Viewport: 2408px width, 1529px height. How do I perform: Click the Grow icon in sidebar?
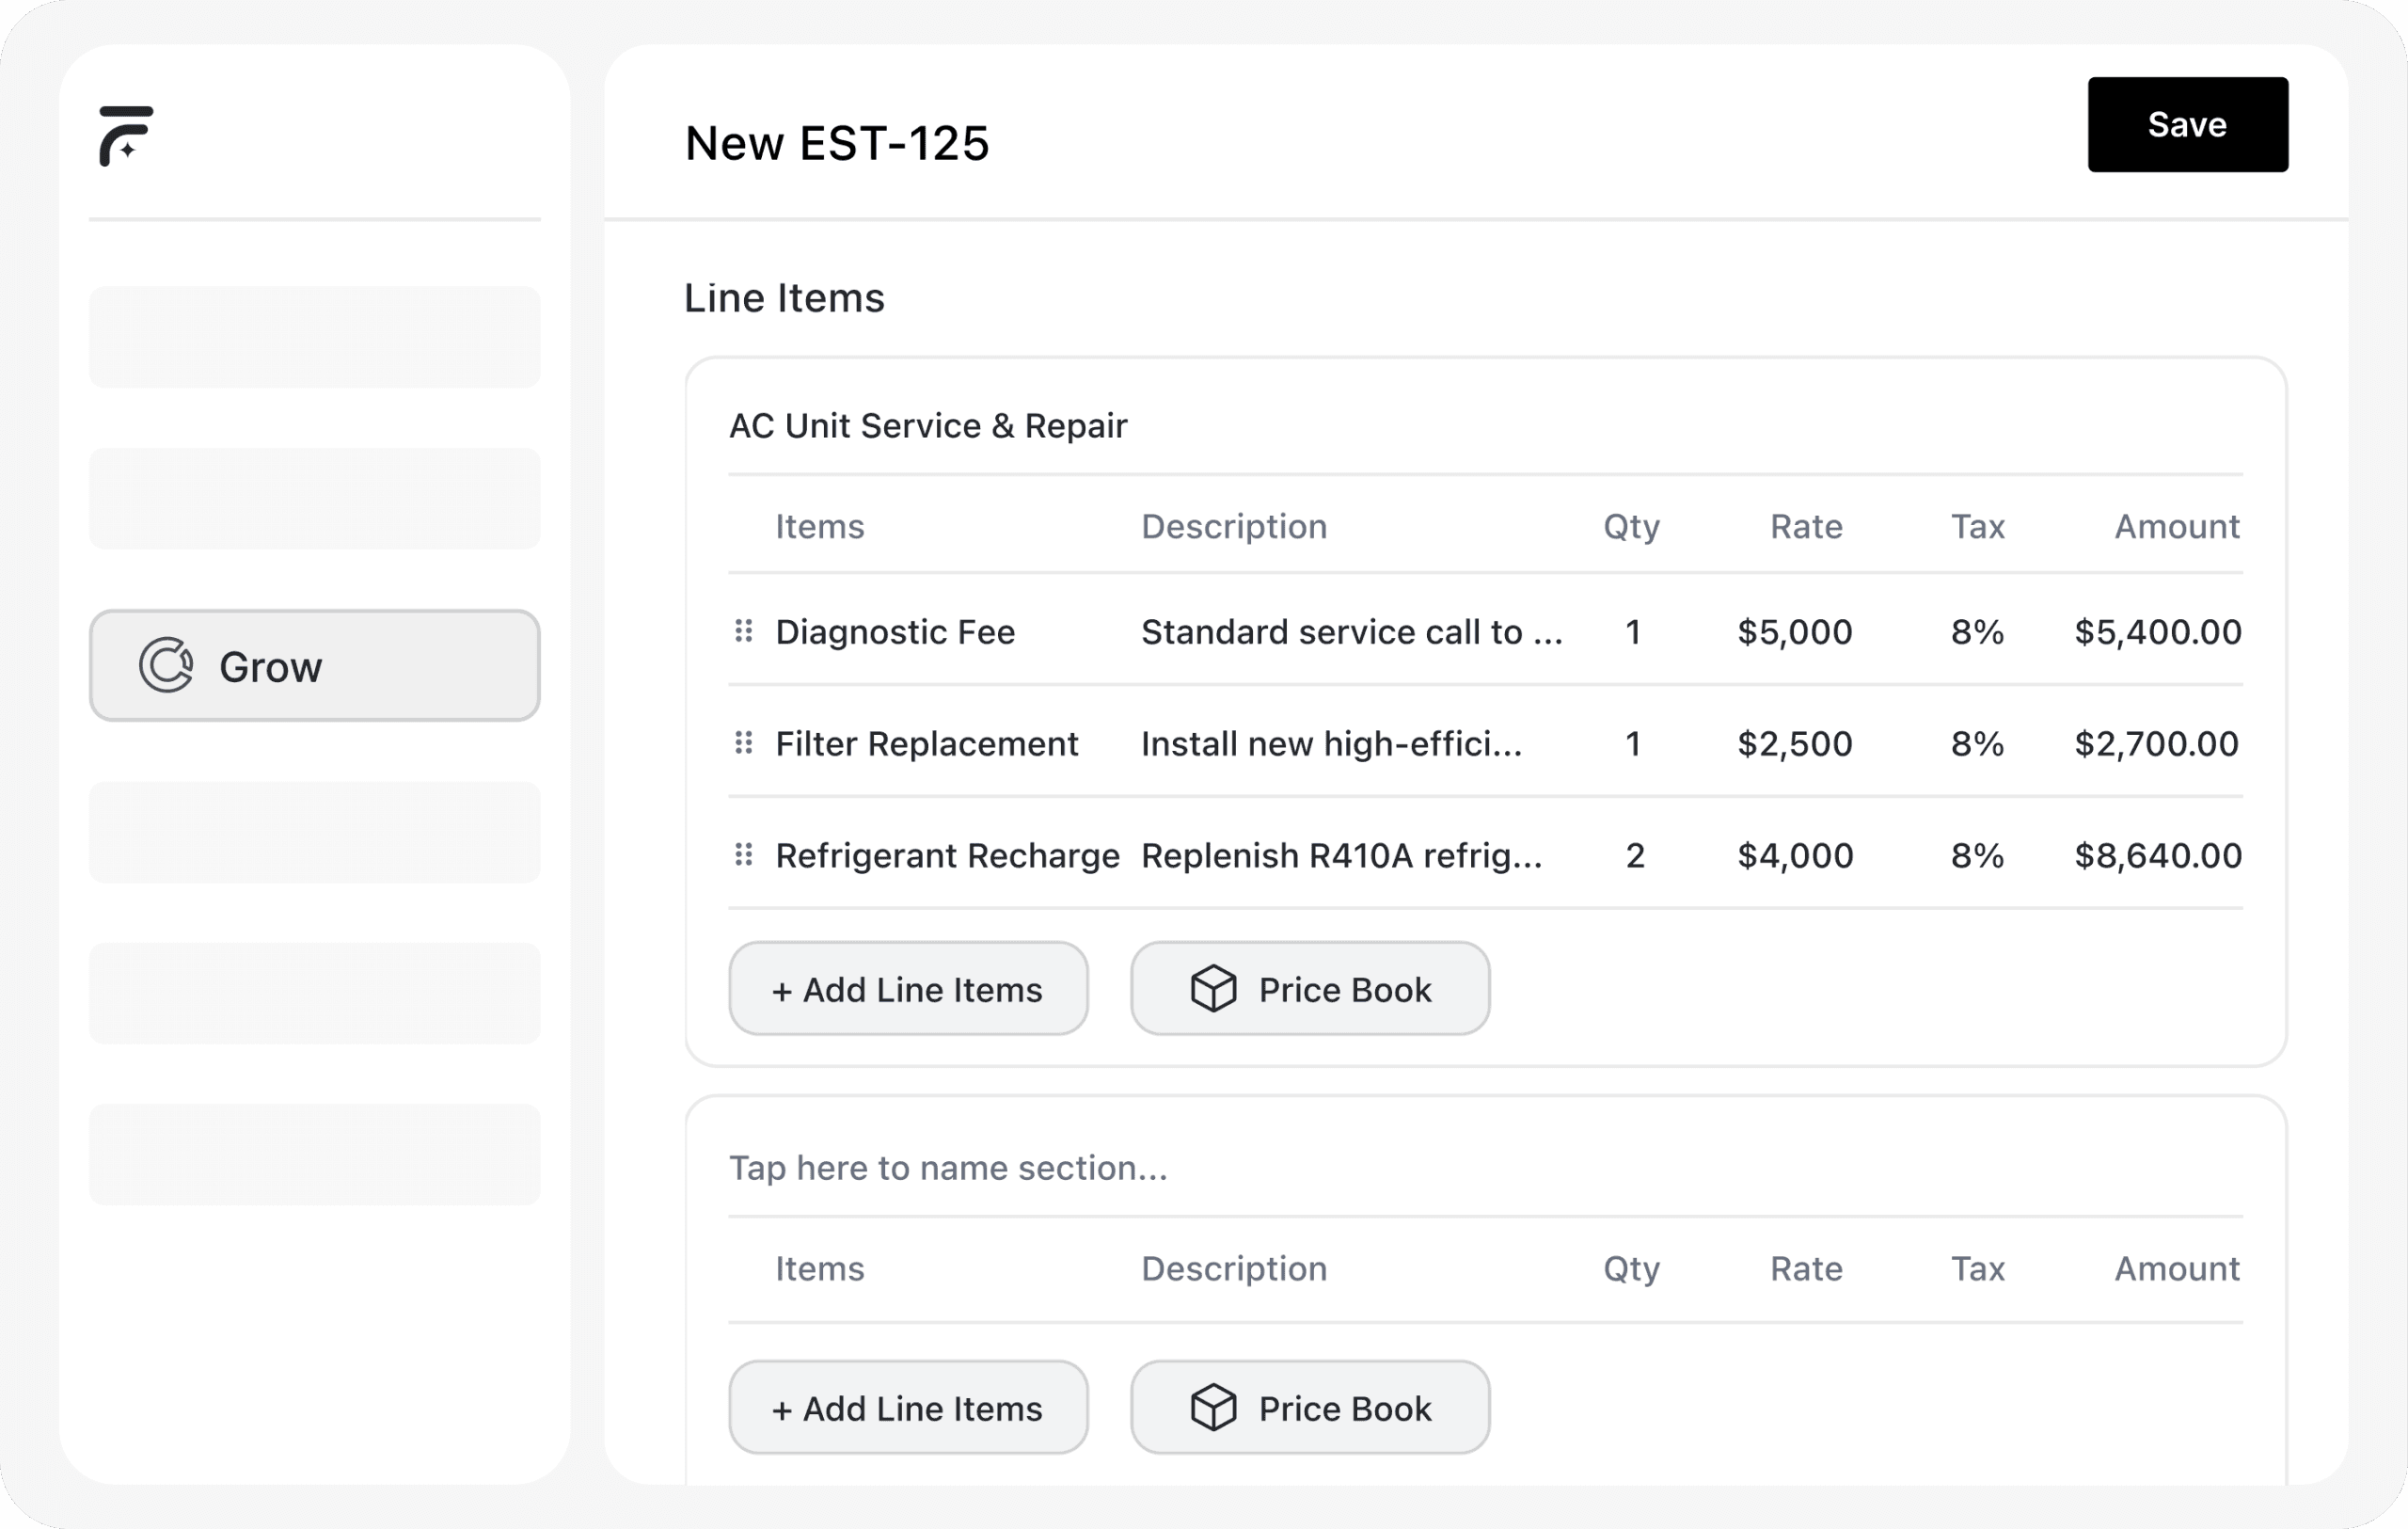click(x=166, y=665)
